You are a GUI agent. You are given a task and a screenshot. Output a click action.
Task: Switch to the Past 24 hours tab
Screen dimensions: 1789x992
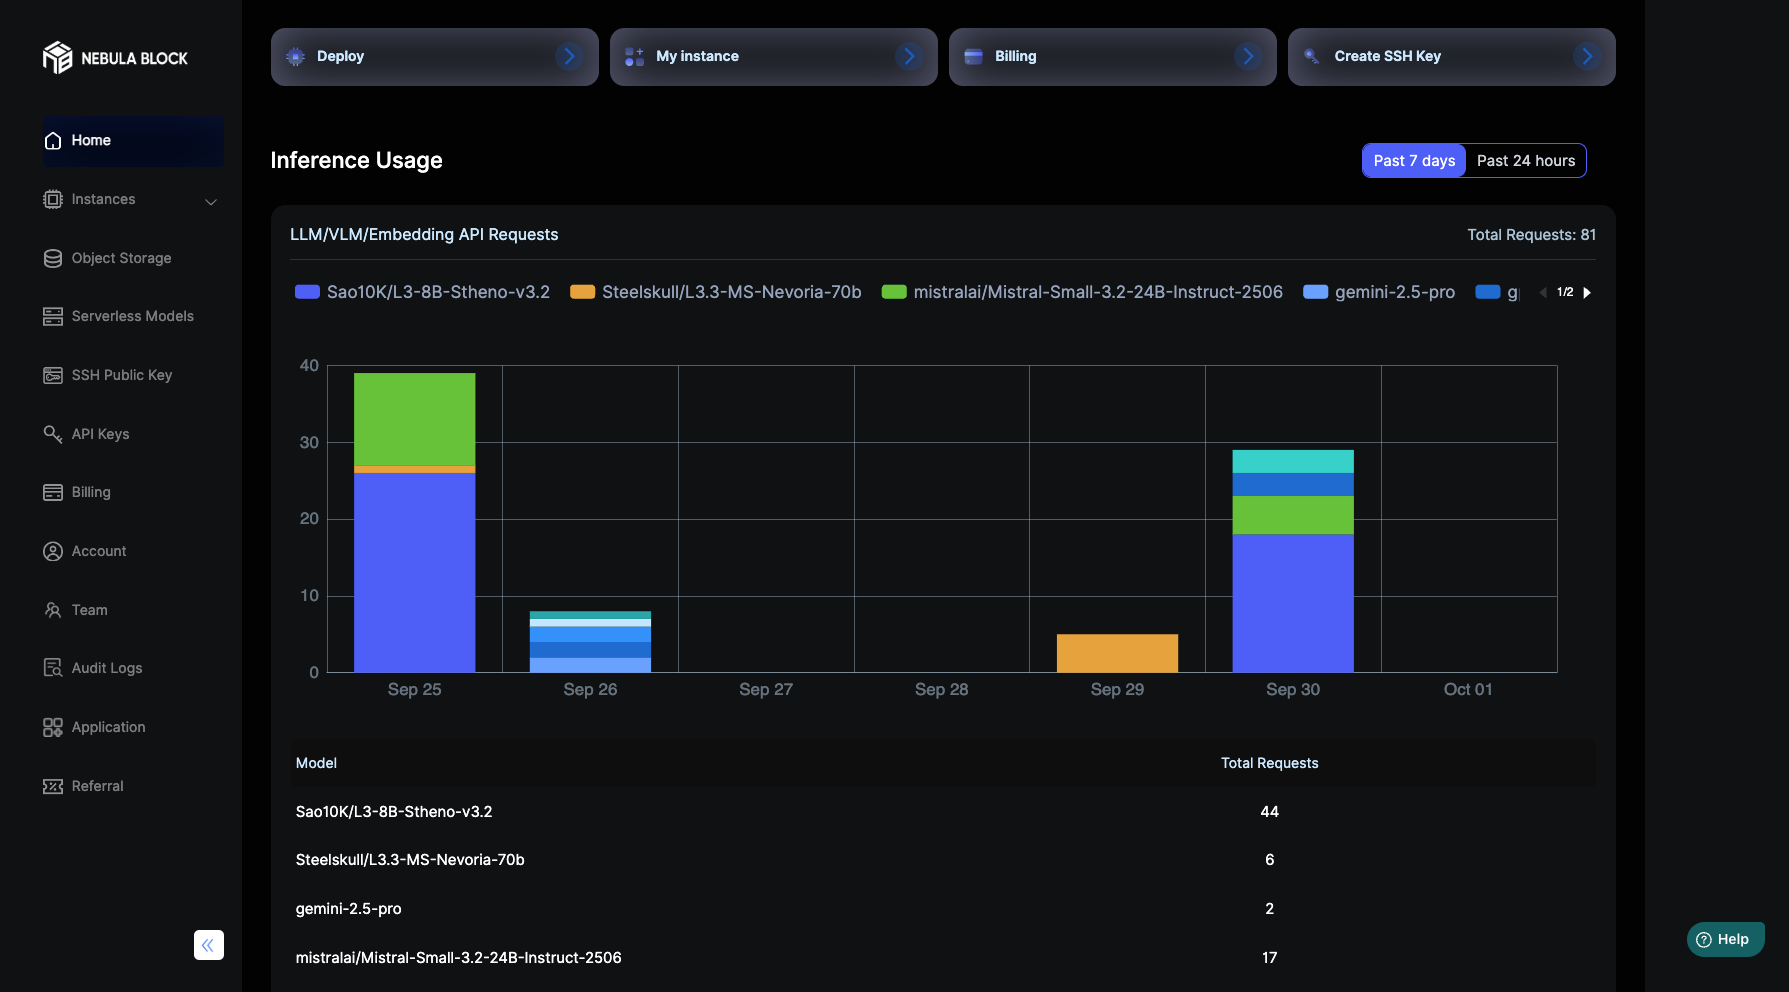[1525, 161]
